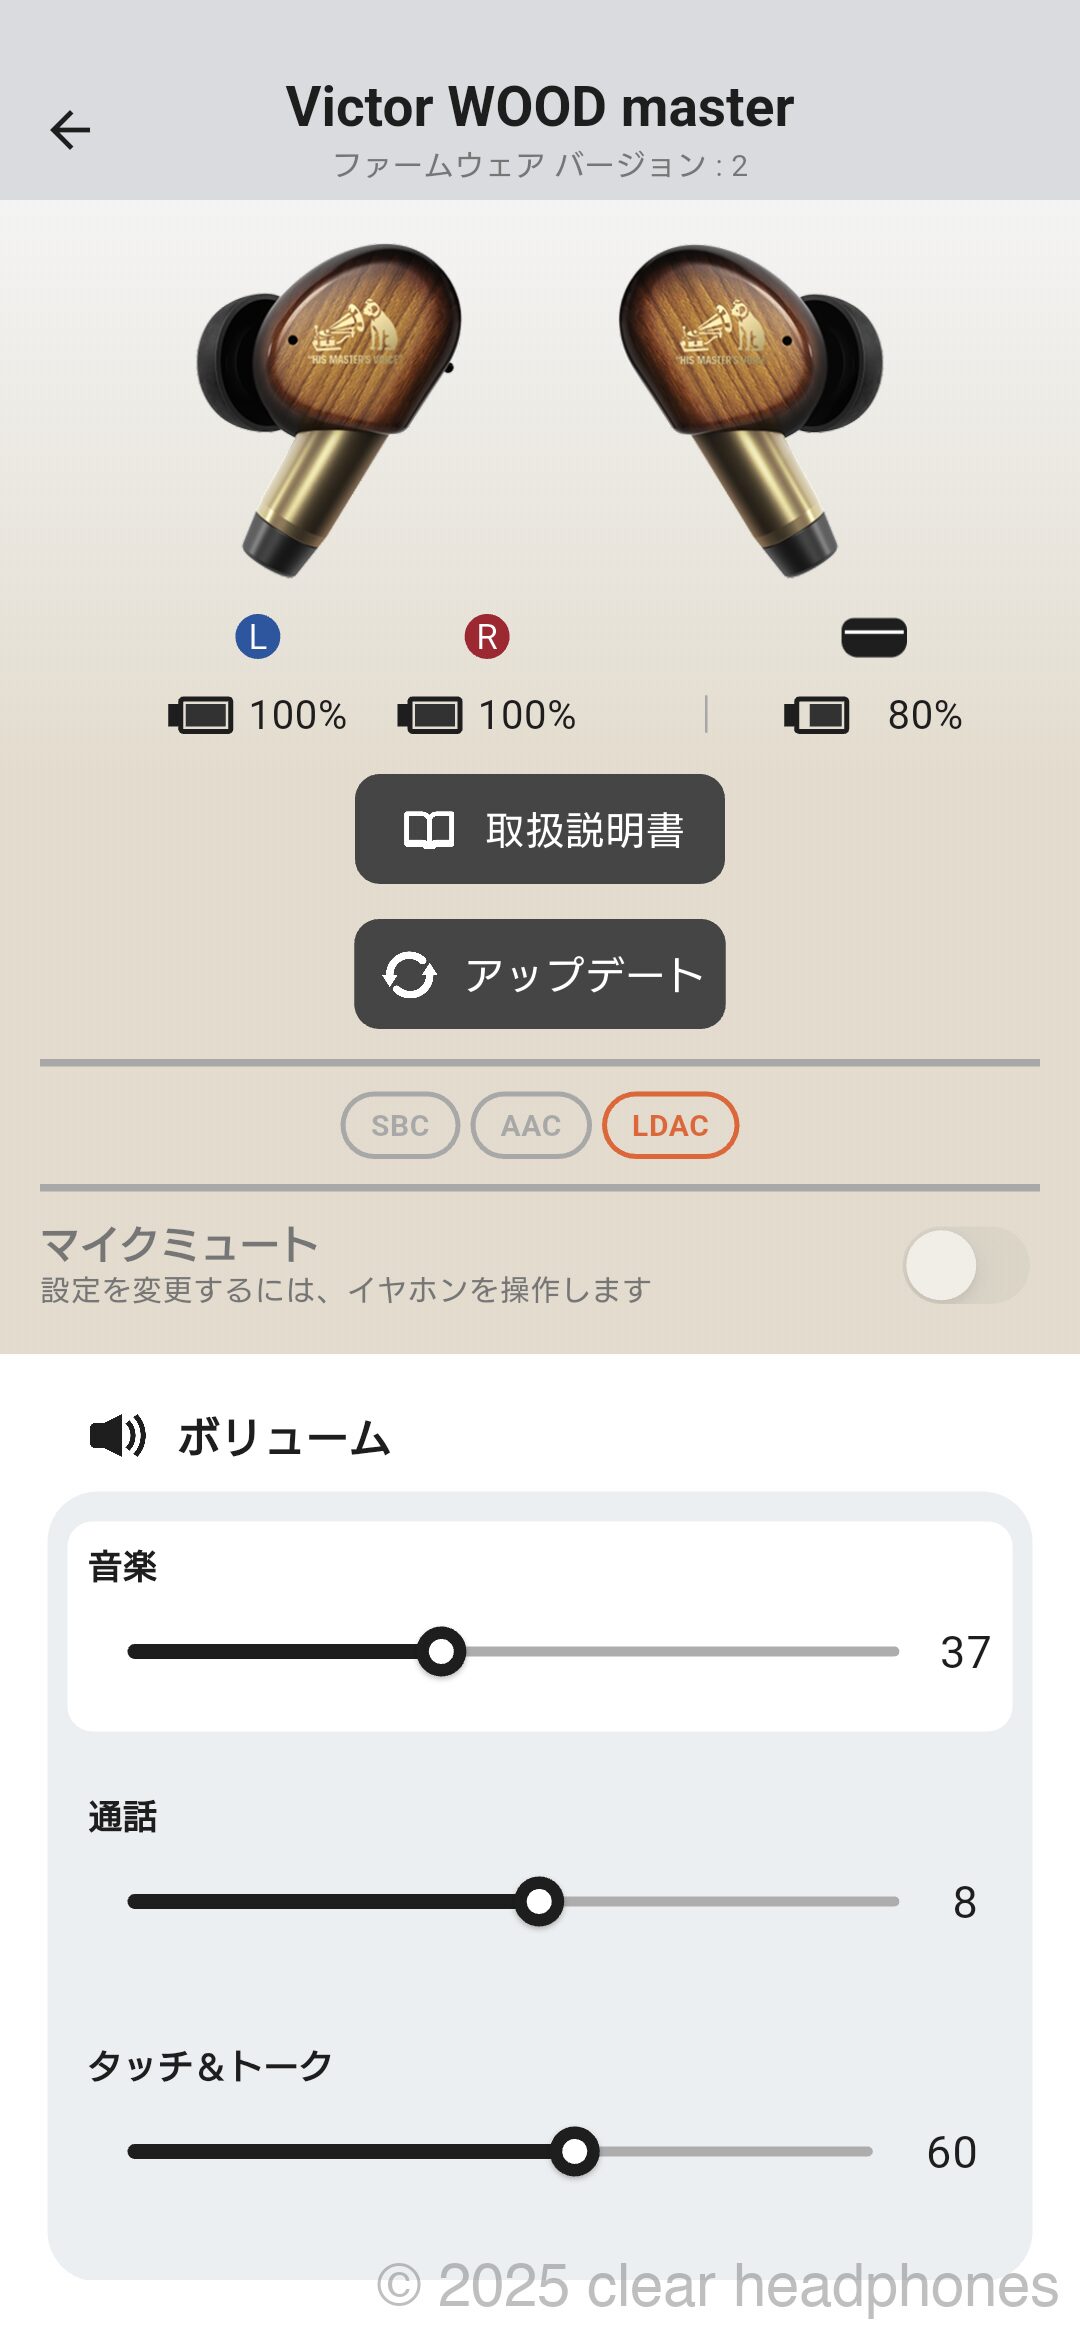Tap the left earbud product image
1080x2340 pixels.
tap(330, 400)
